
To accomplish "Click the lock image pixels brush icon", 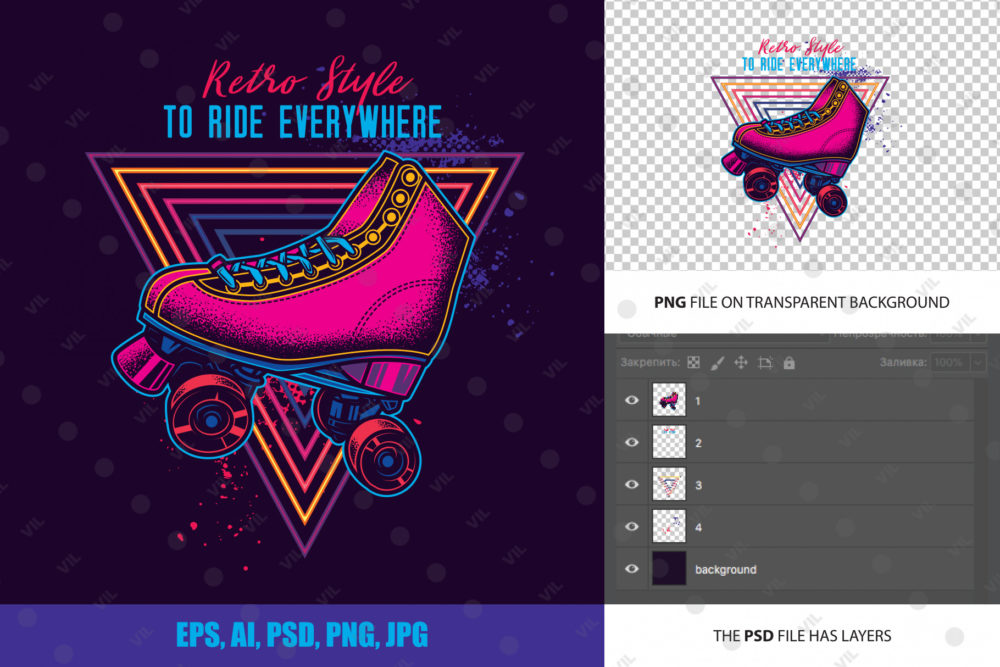I will [x=717, y=363].
